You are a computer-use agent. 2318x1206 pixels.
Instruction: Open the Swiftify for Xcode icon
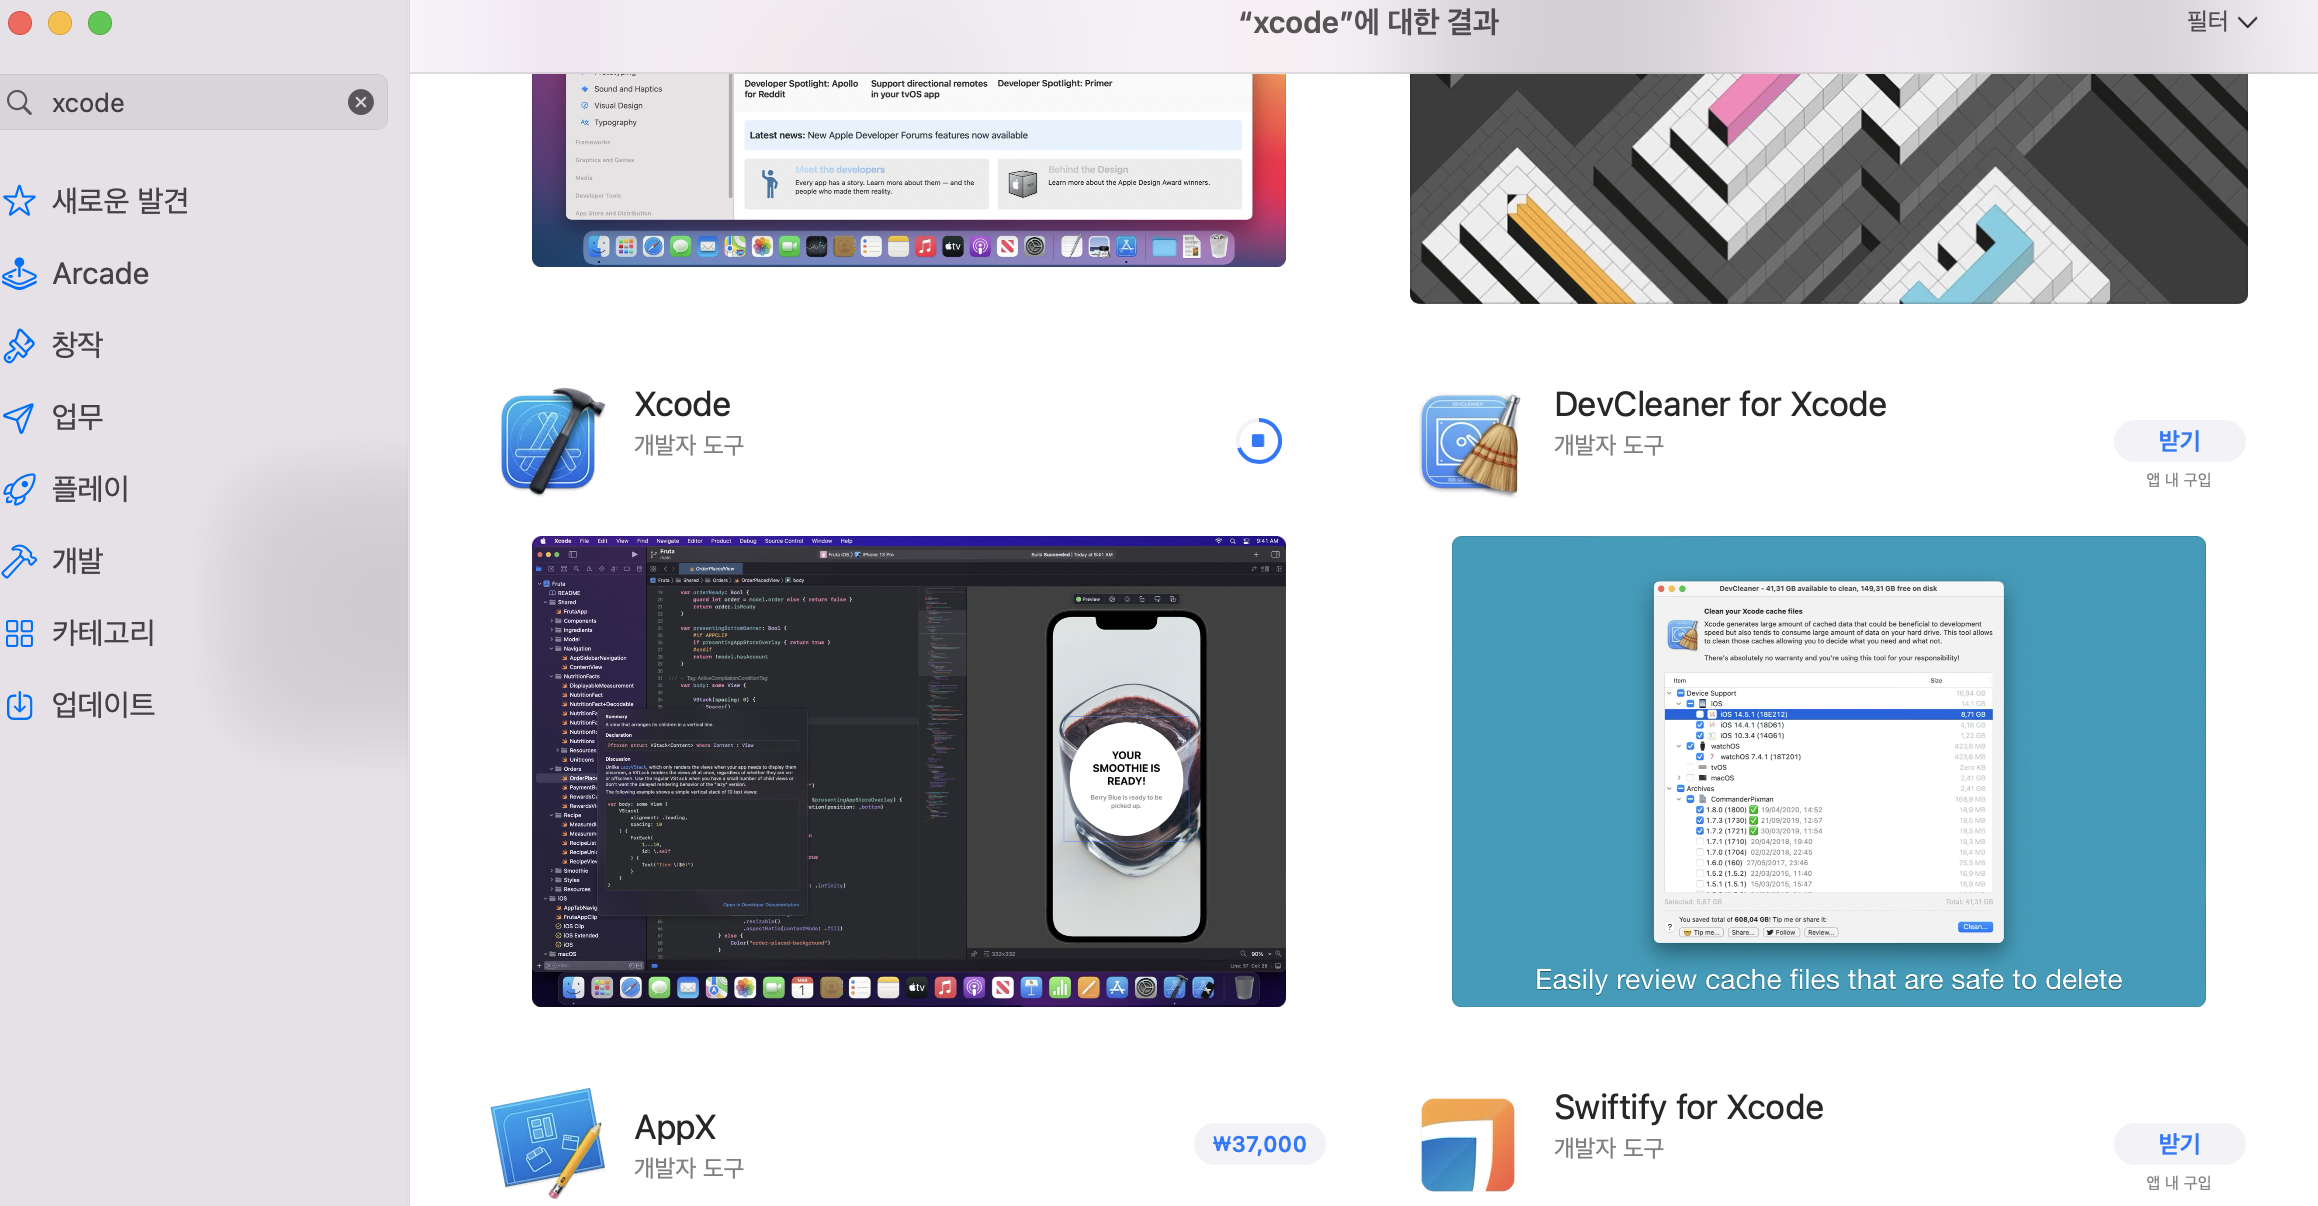coord(1468,1145)
